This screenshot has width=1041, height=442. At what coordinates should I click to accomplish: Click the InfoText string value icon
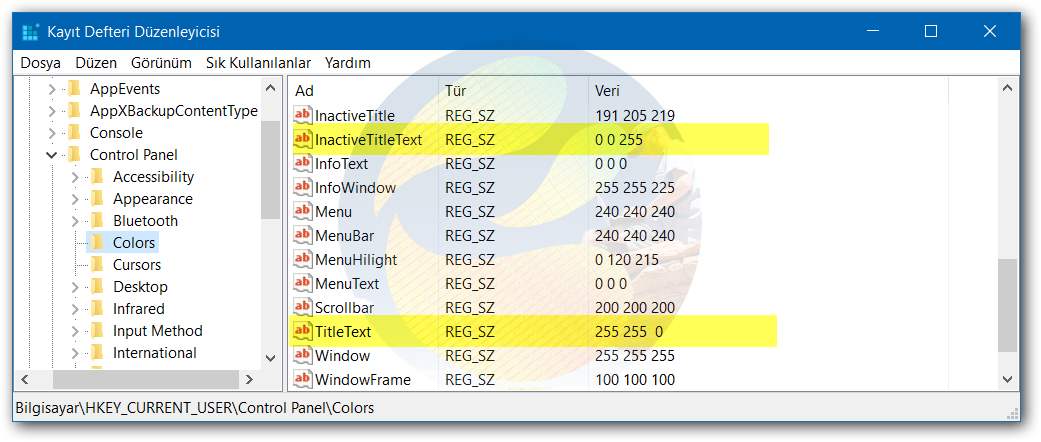coord(303,163)
